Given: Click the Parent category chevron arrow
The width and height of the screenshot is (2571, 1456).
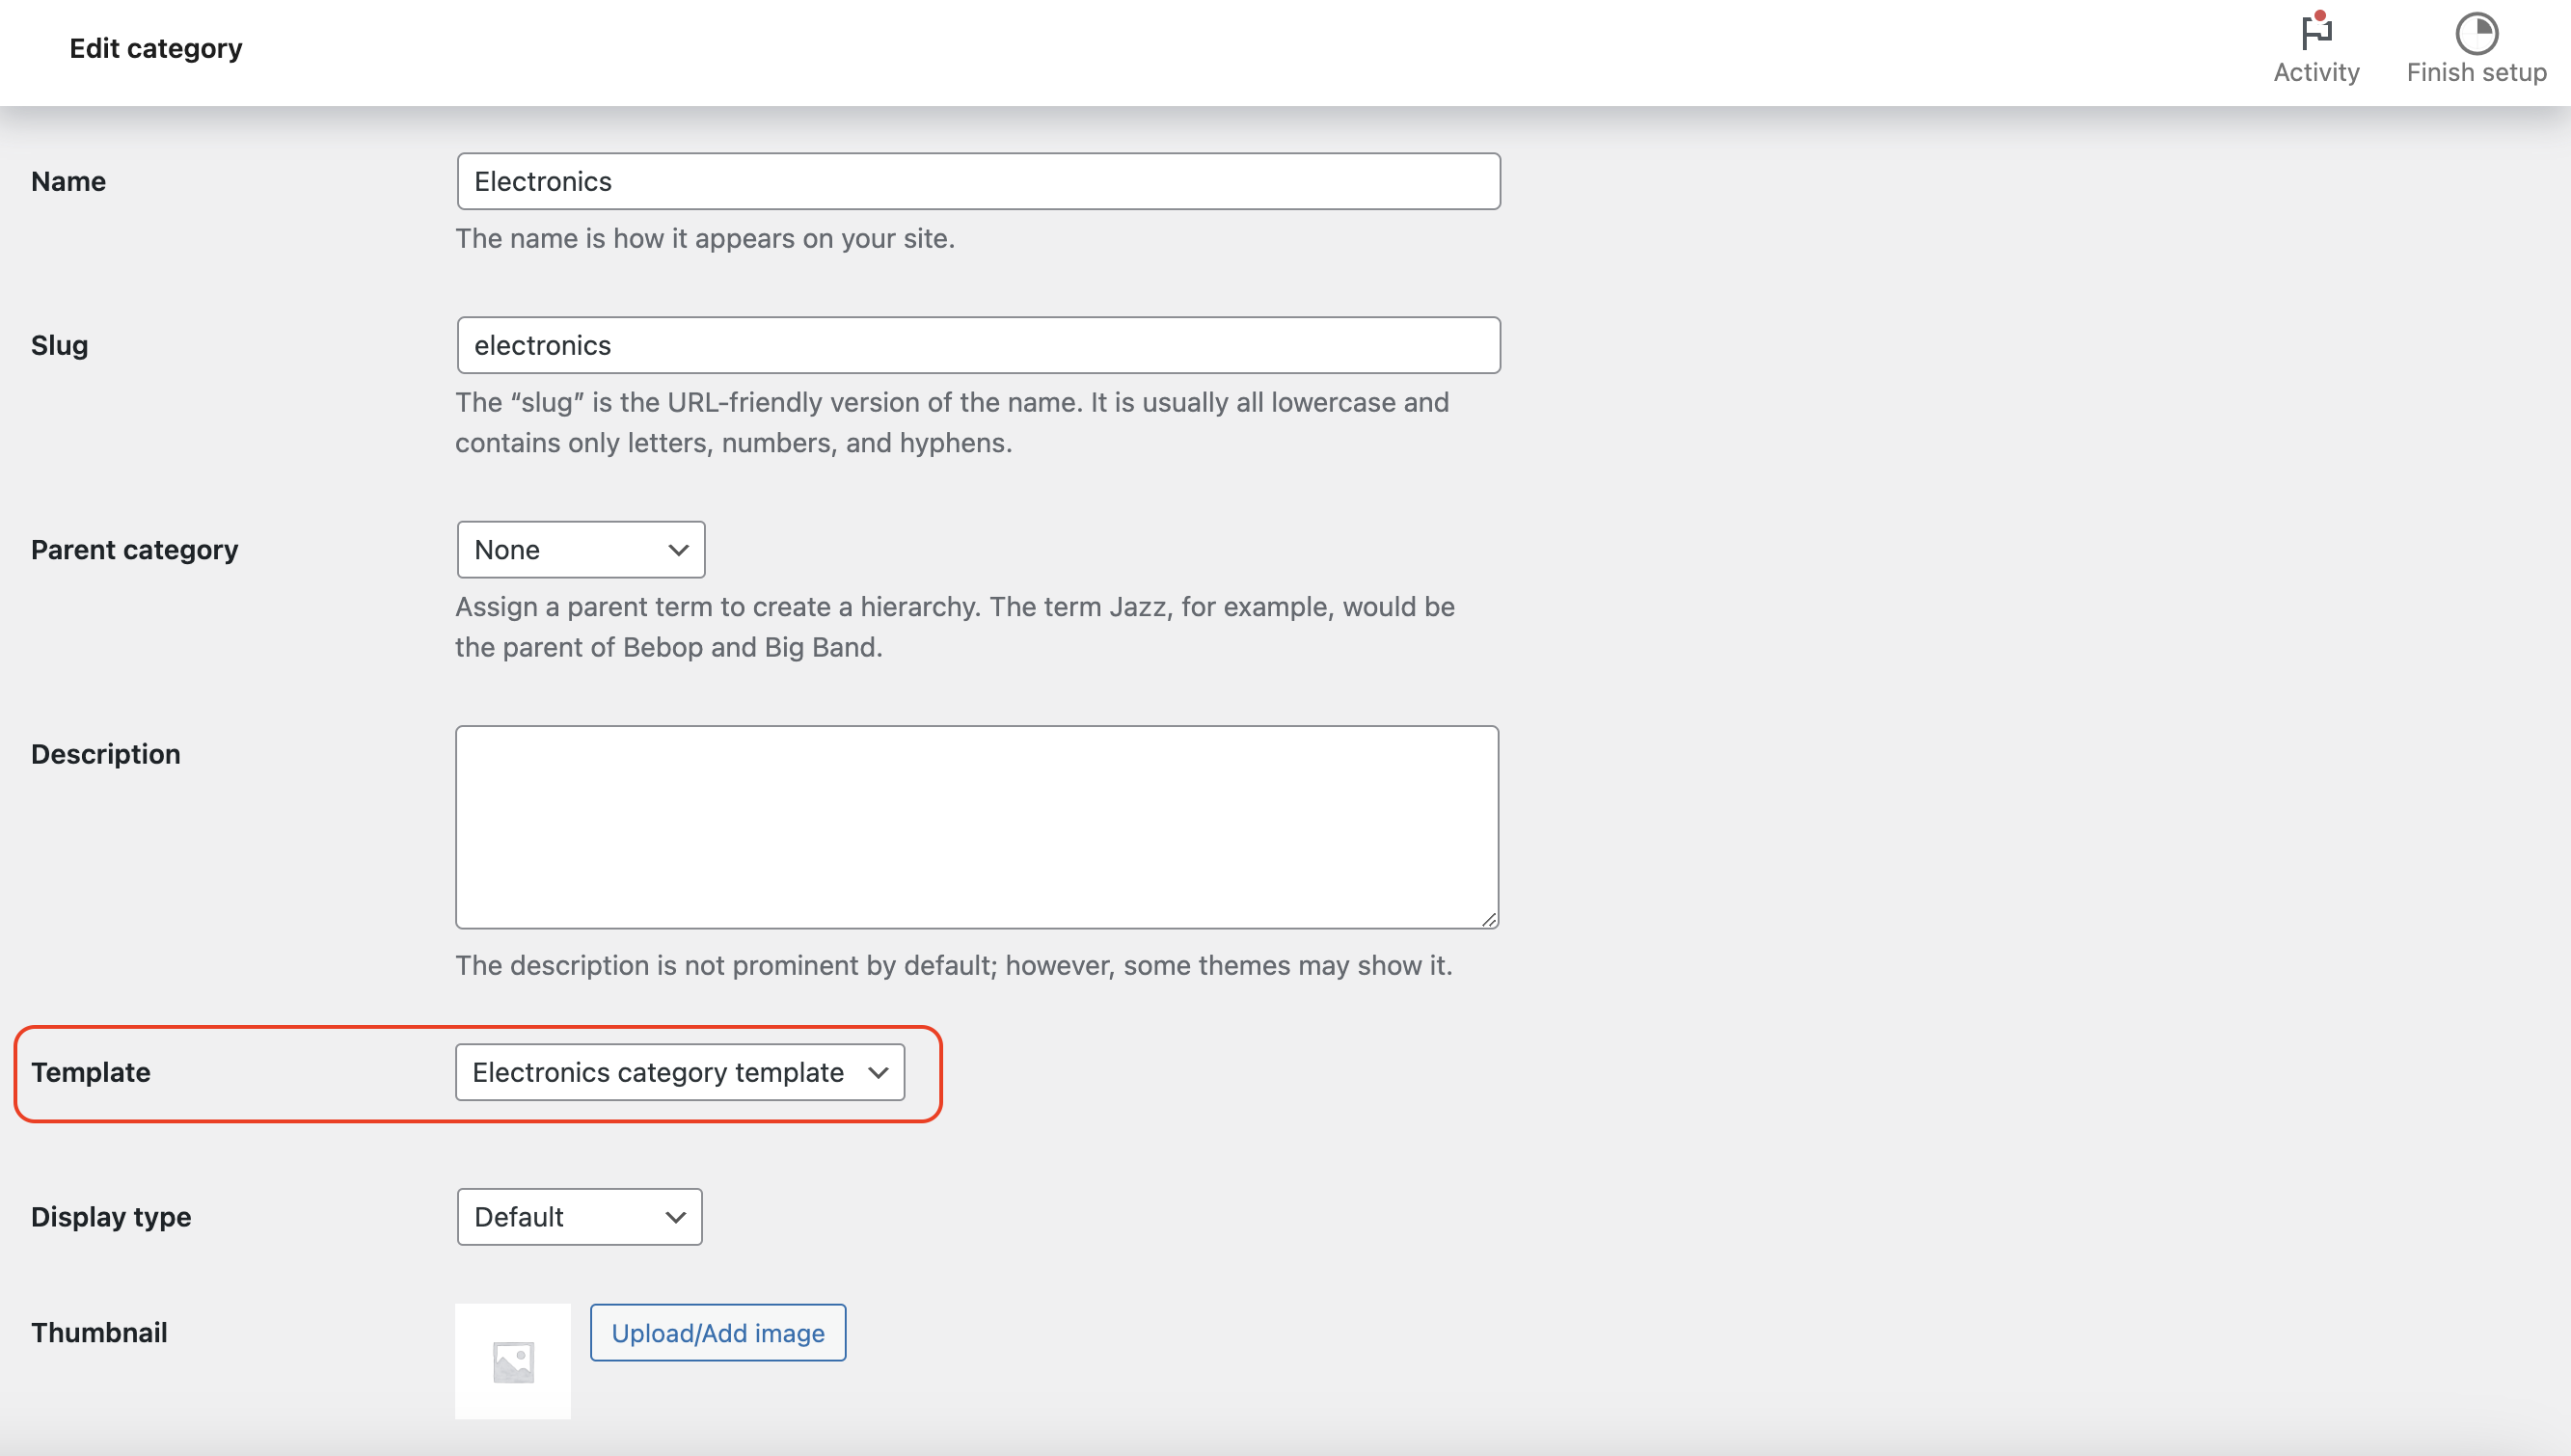Looking at the screenshot, I should (678, 550).
